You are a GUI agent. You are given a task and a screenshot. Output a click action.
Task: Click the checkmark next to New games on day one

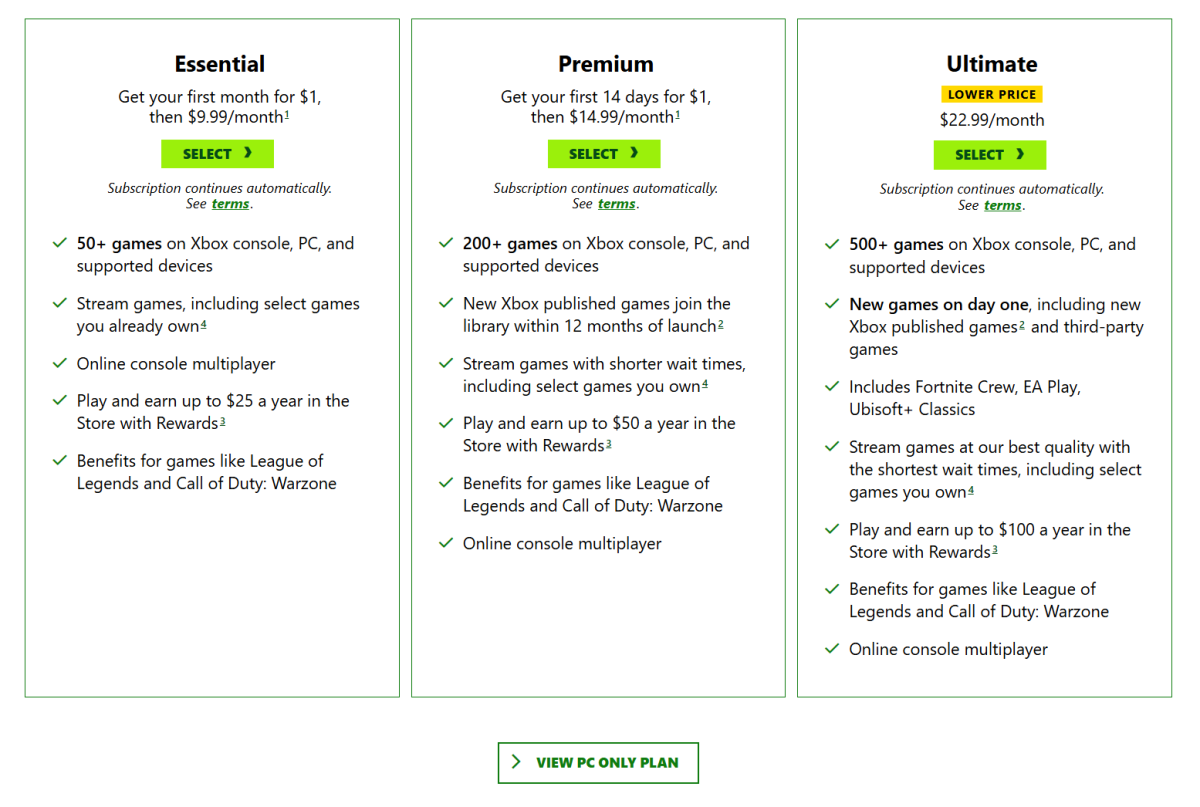(832, 304)
